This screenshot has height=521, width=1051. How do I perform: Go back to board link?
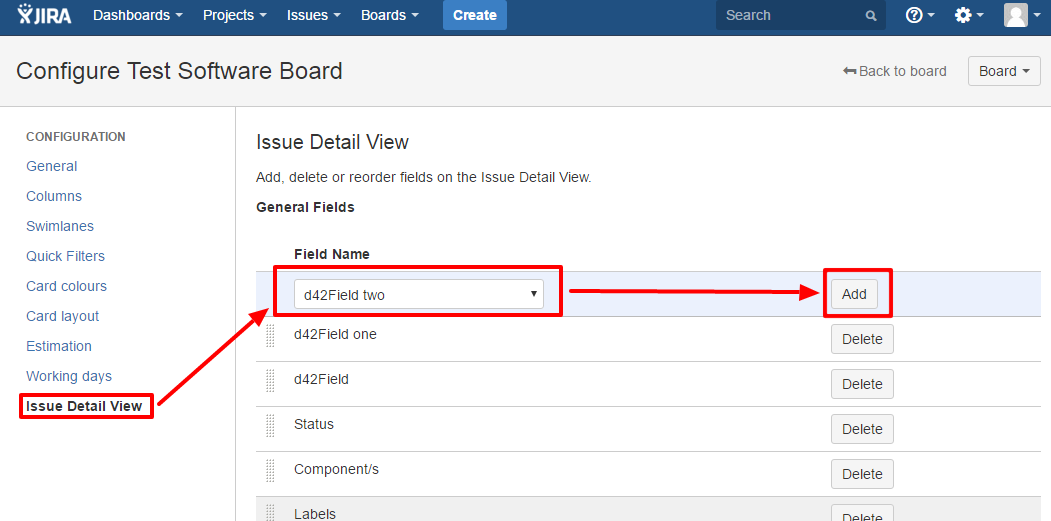pos(895,71)
